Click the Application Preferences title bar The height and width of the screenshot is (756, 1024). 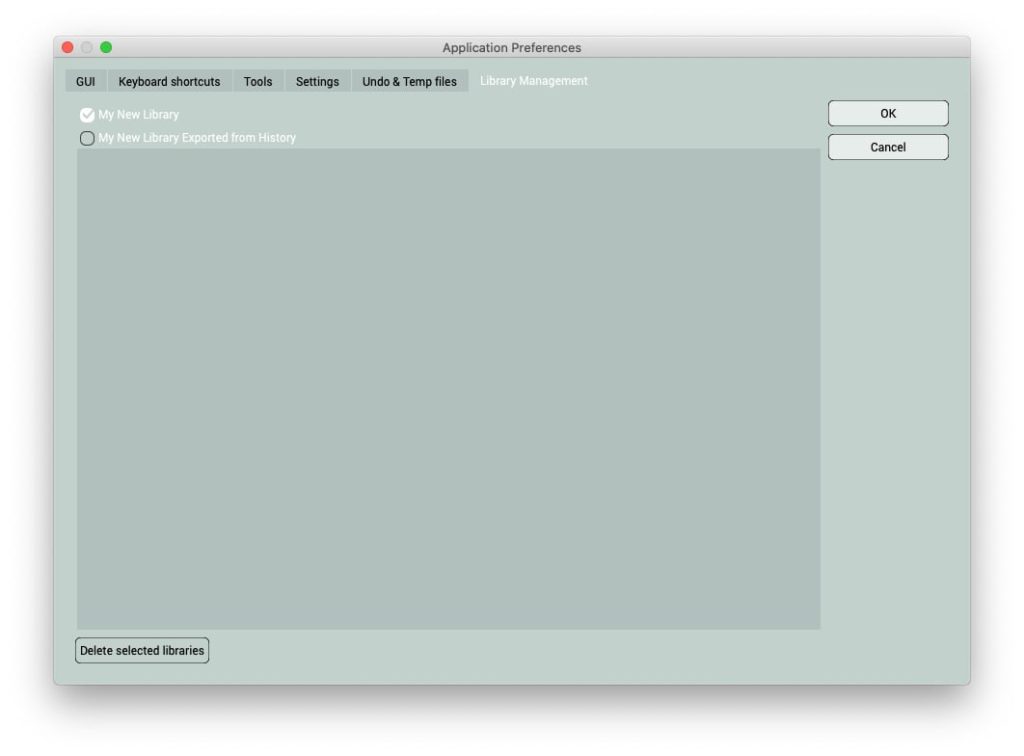[512, 47]
